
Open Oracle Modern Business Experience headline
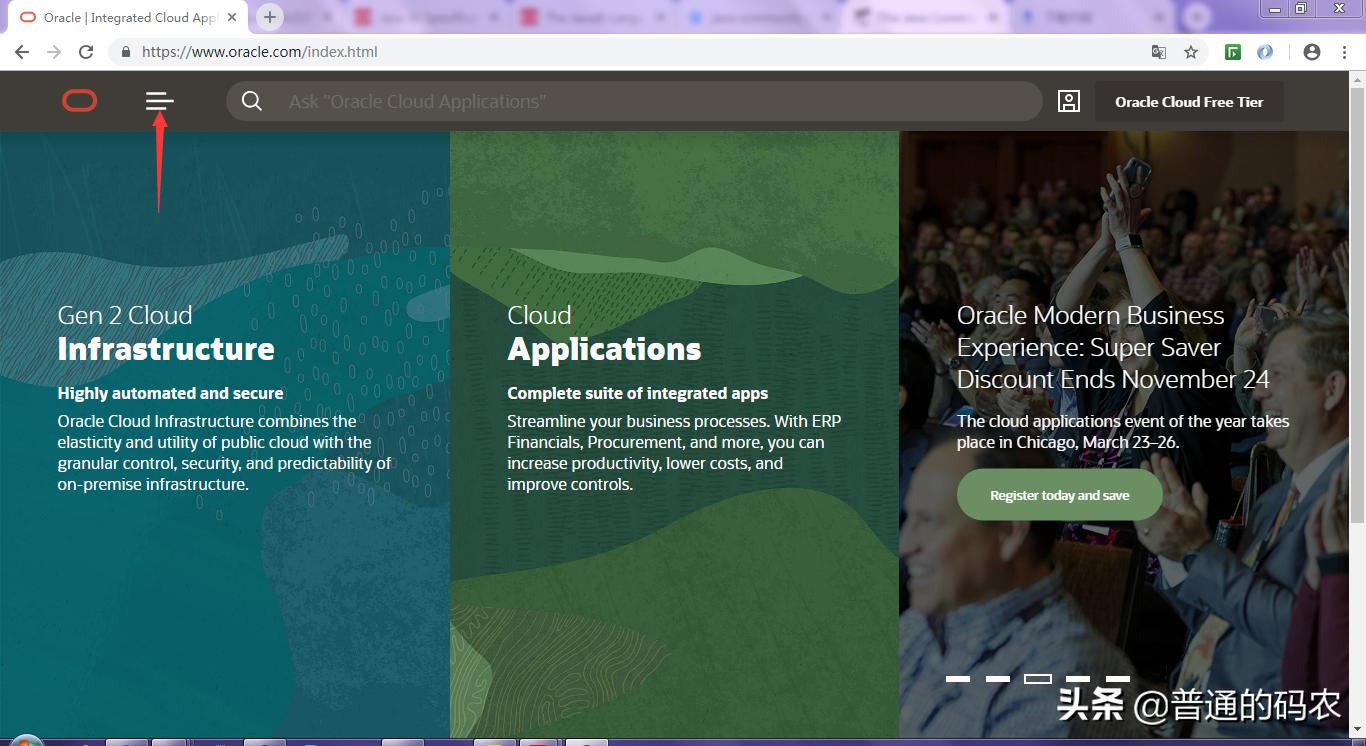(1113, 347)
